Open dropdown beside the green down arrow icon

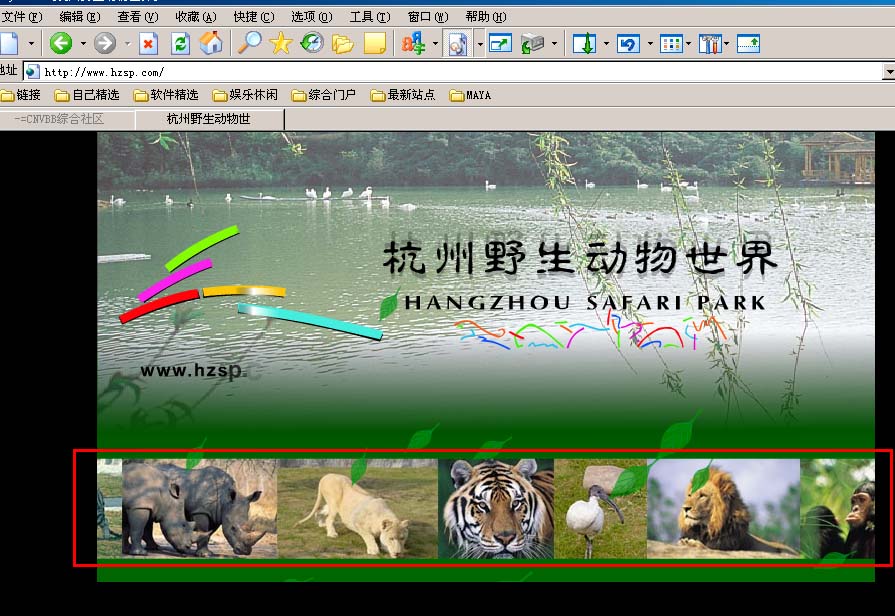(x=606, y=43)
